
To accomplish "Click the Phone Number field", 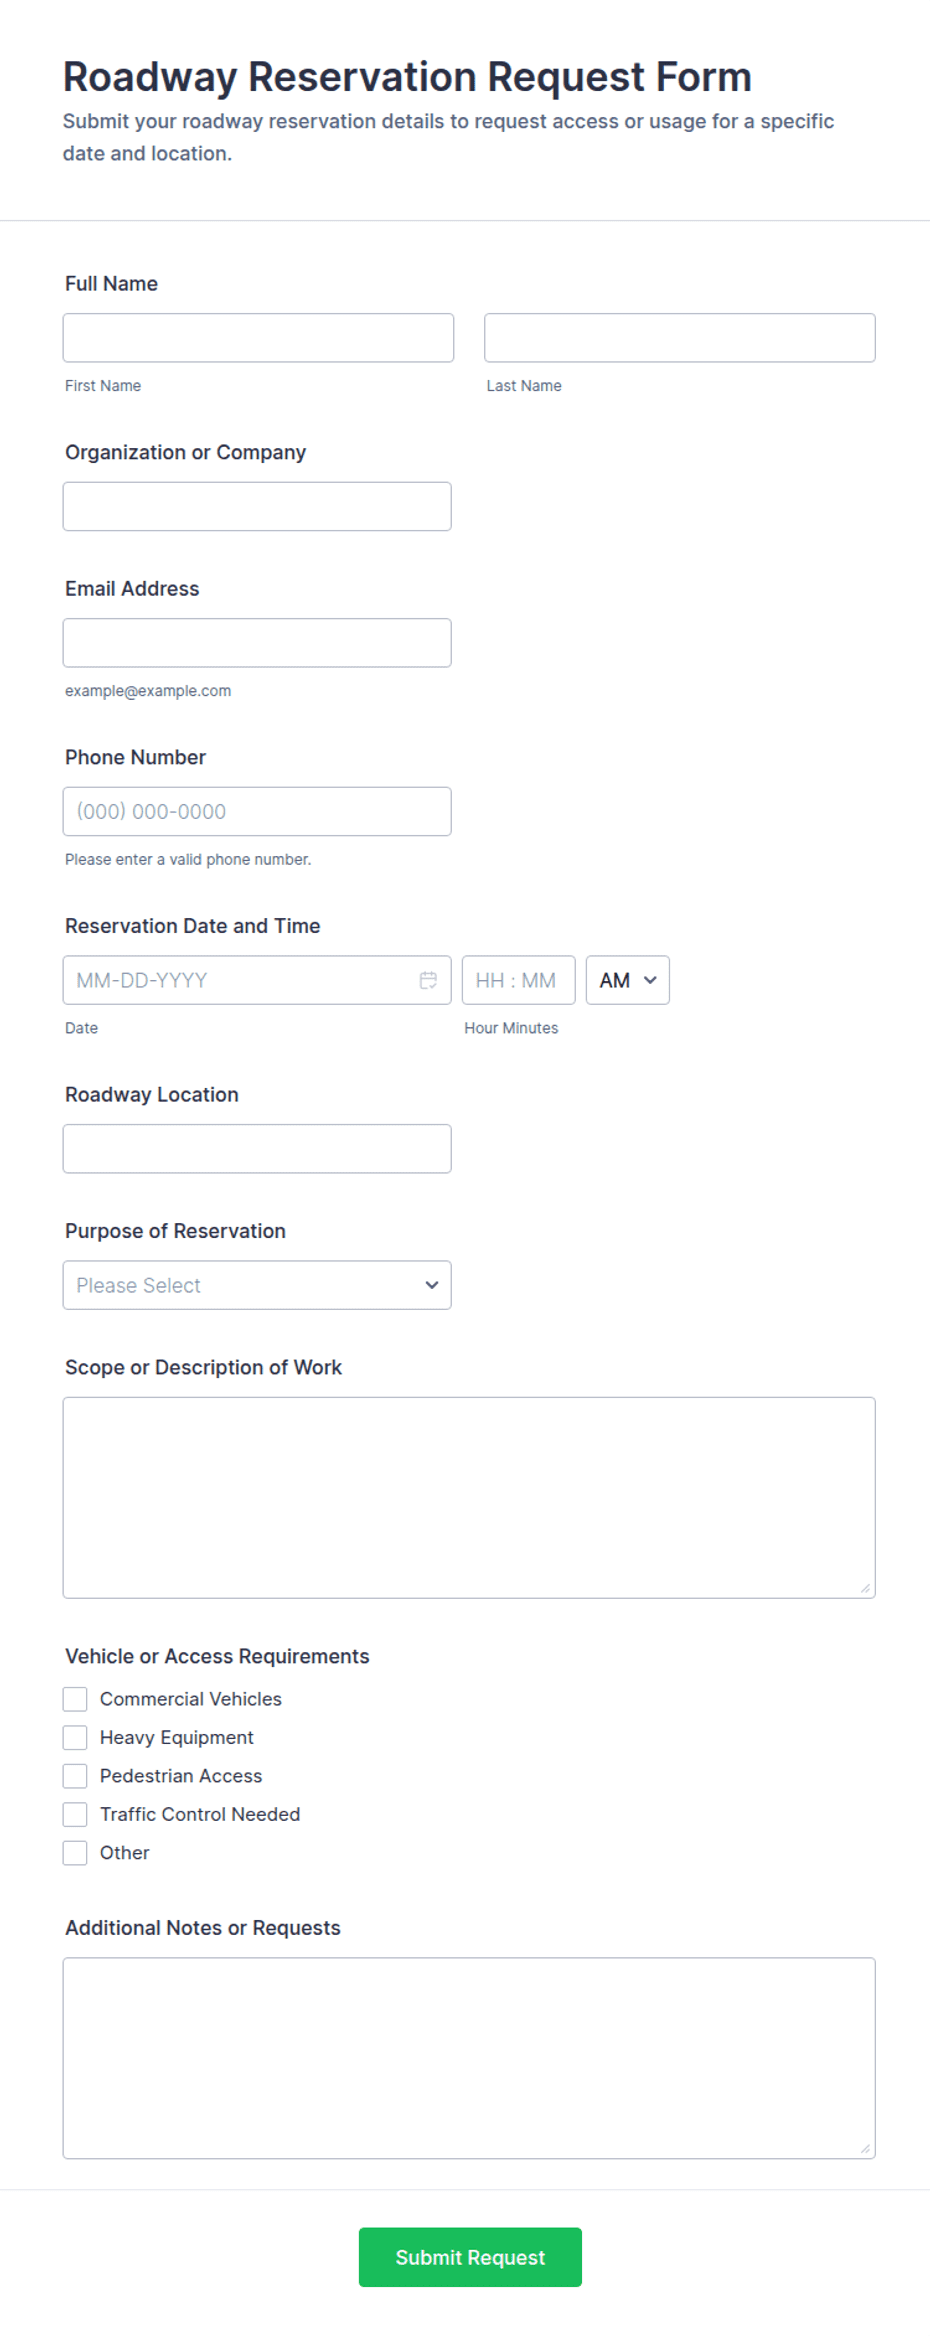I will click(257, 811).
